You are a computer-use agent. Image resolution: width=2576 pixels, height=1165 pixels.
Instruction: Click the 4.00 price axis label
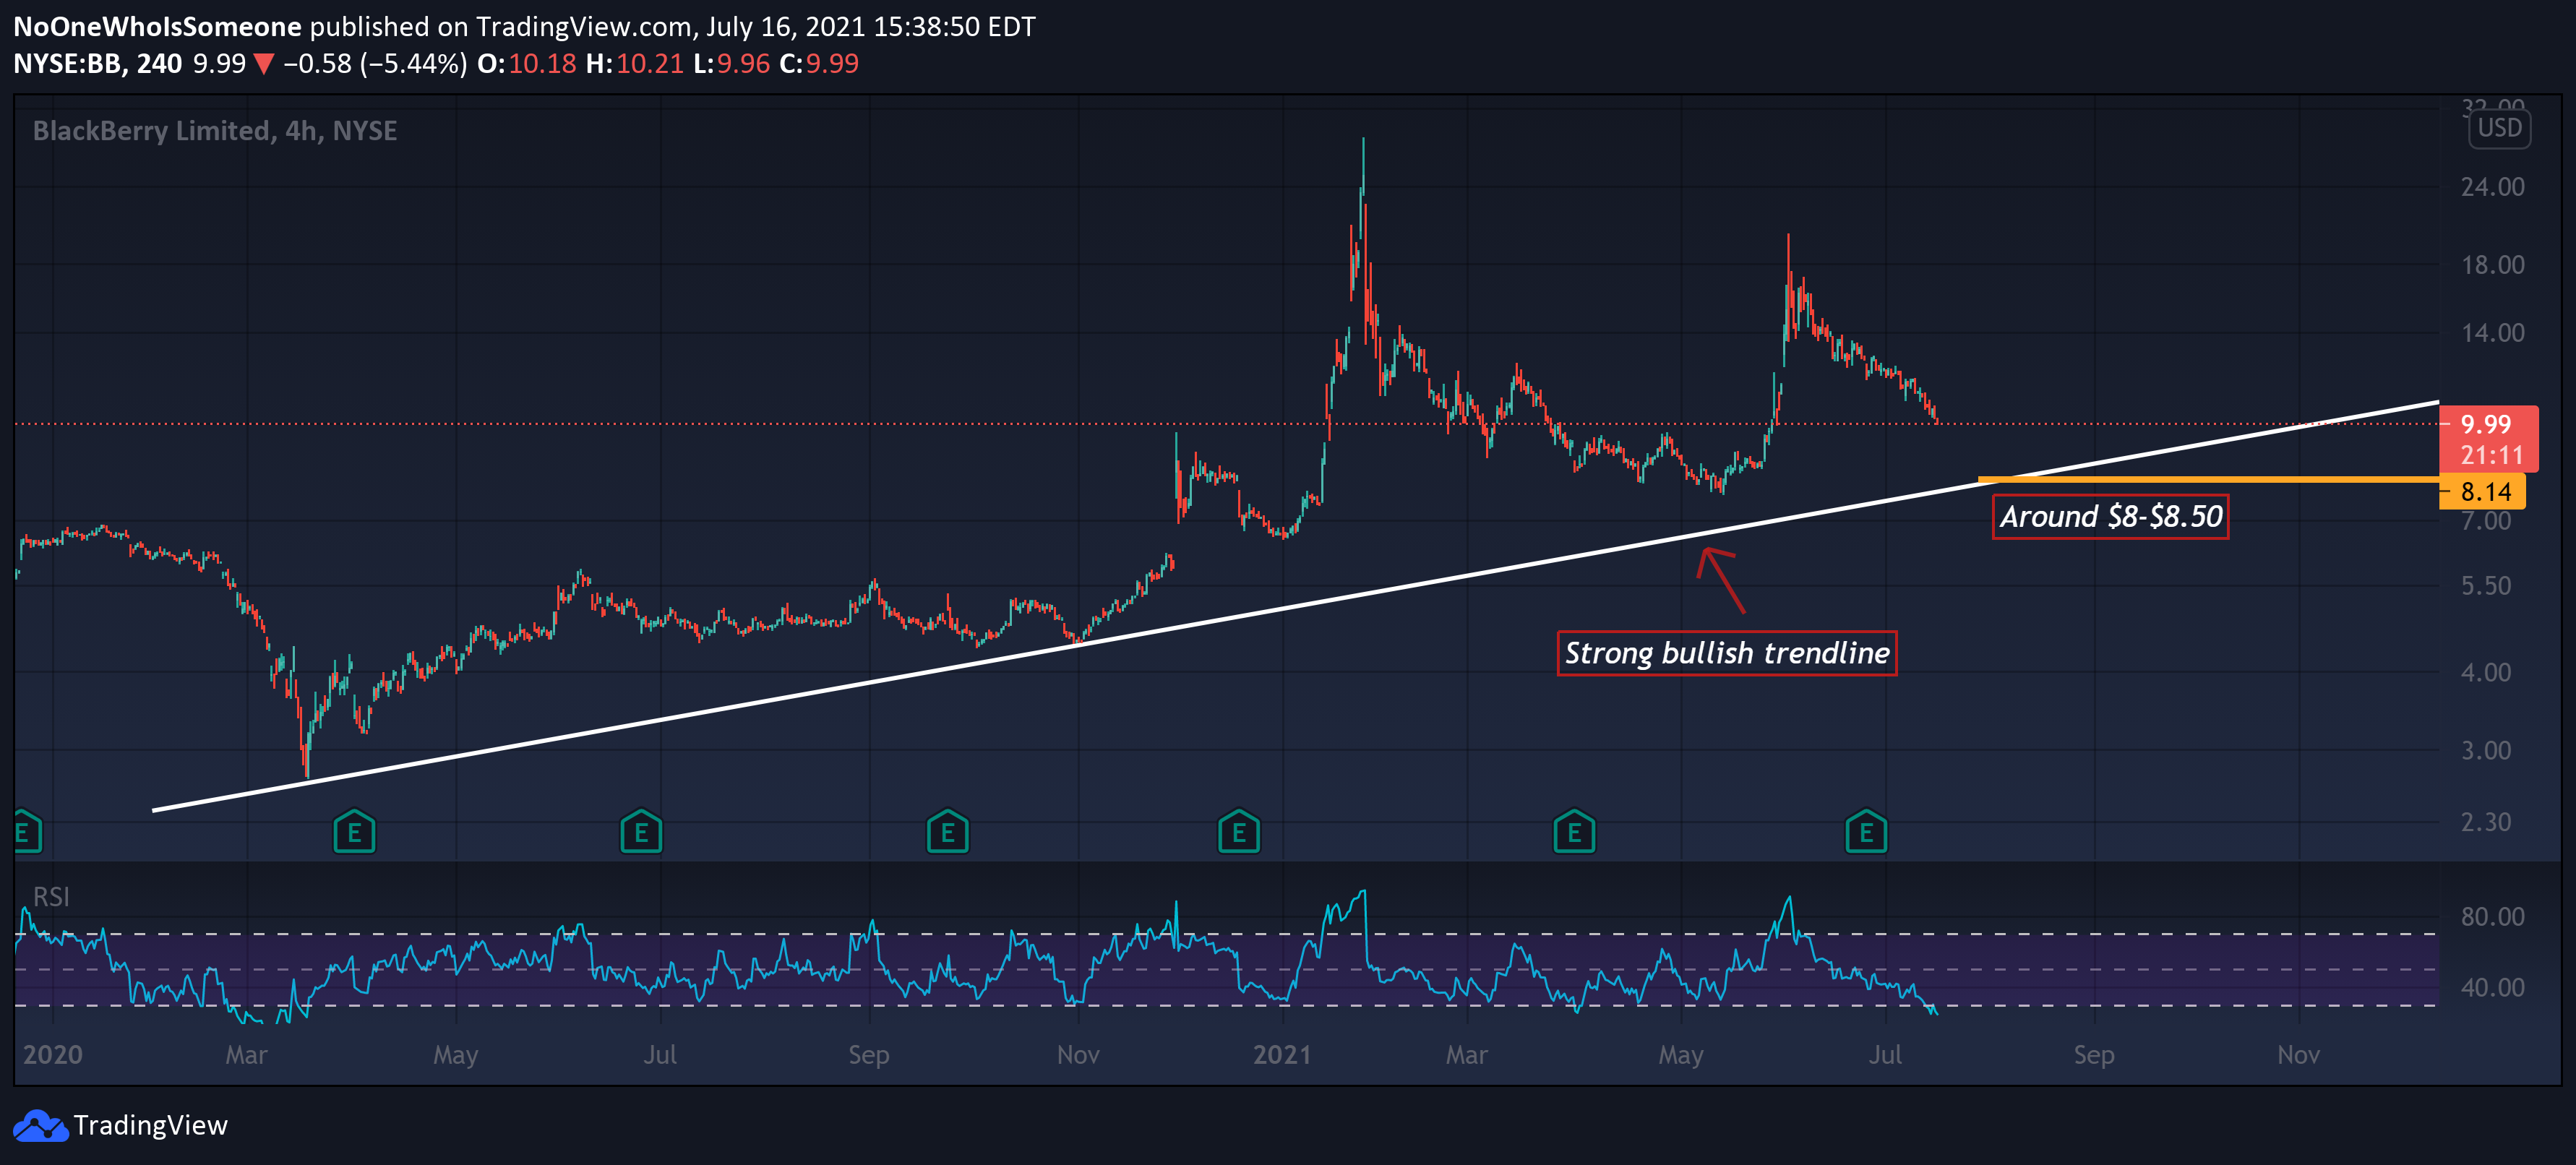coord(2486,672)
